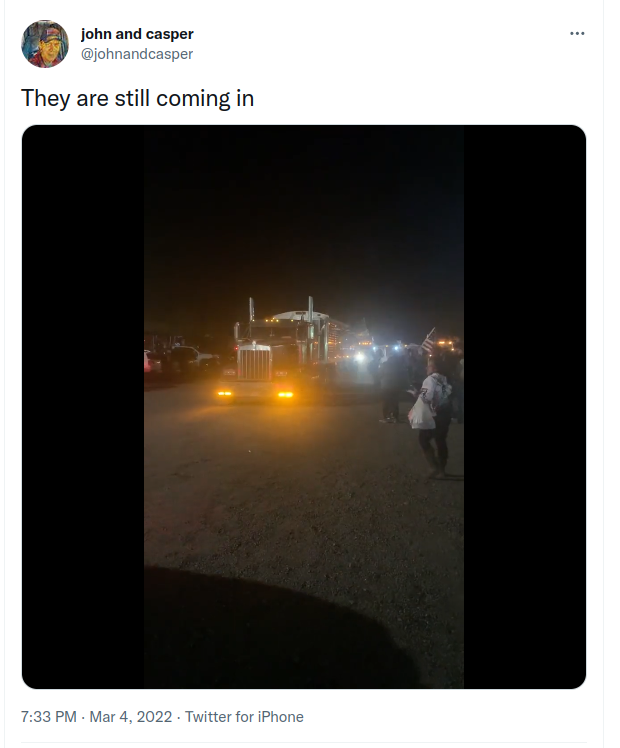Viewport: 620px width, 748px height.
Task: Click the bright white lights behind truck
Action: 361,356
